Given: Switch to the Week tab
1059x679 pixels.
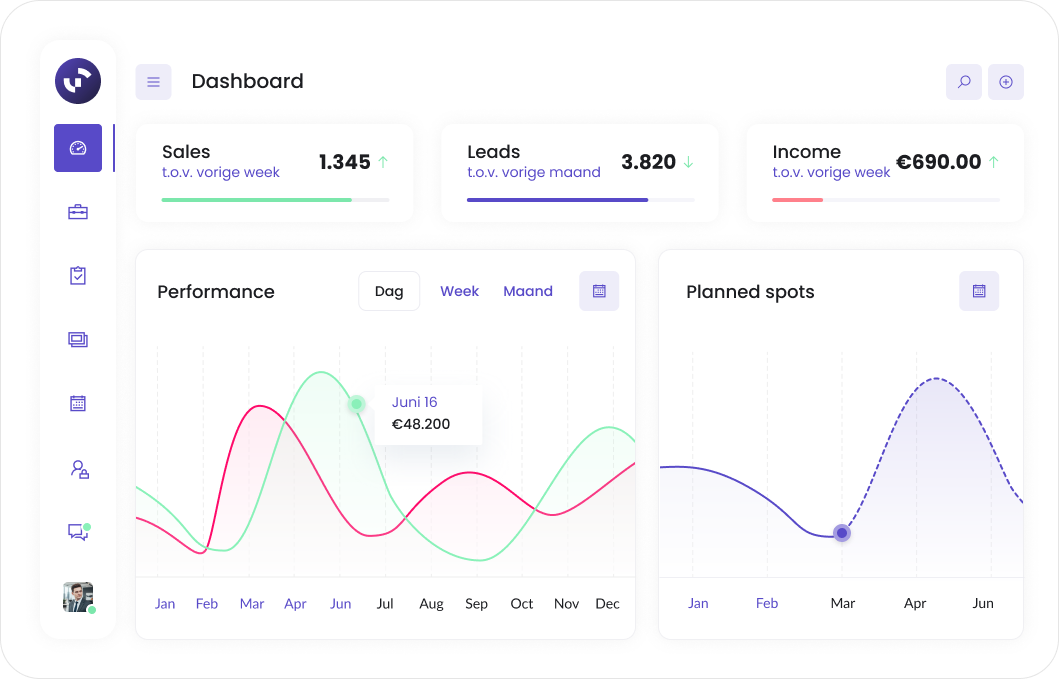Looking at the screenshot, I should 459,291.
